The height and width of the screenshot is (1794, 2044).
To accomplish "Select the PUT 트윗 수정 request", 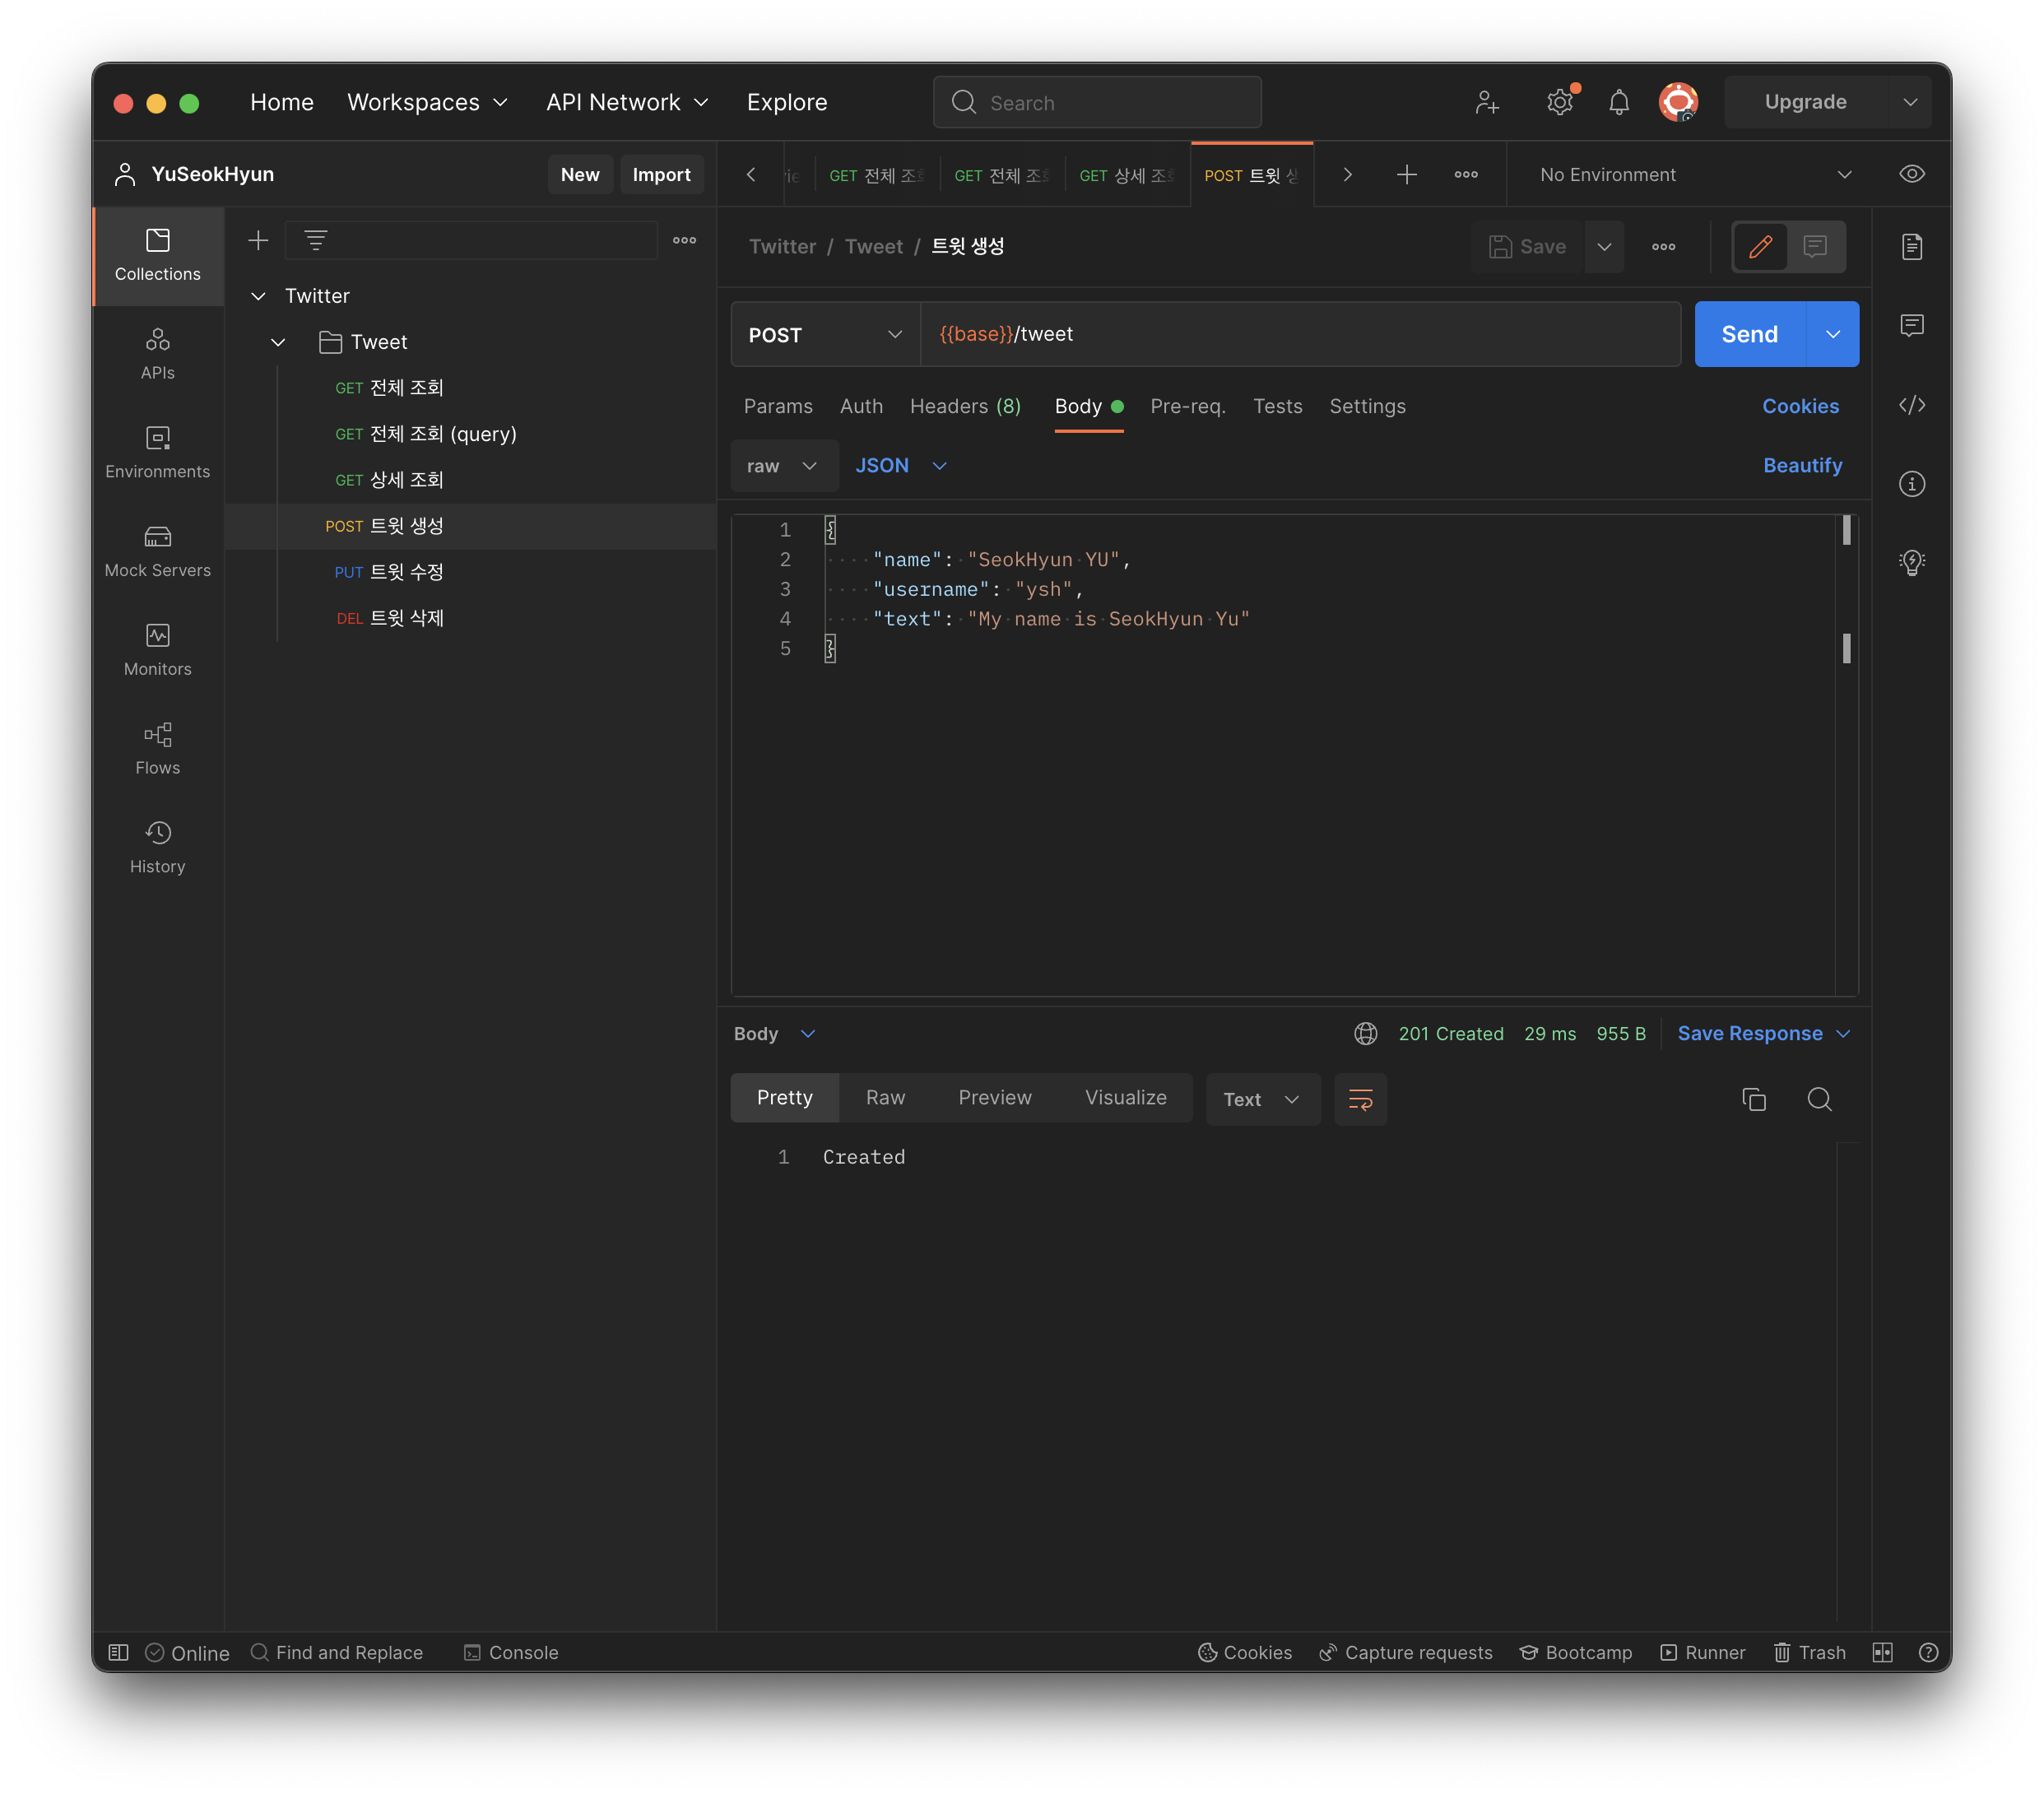I will (x=470, y=572).
